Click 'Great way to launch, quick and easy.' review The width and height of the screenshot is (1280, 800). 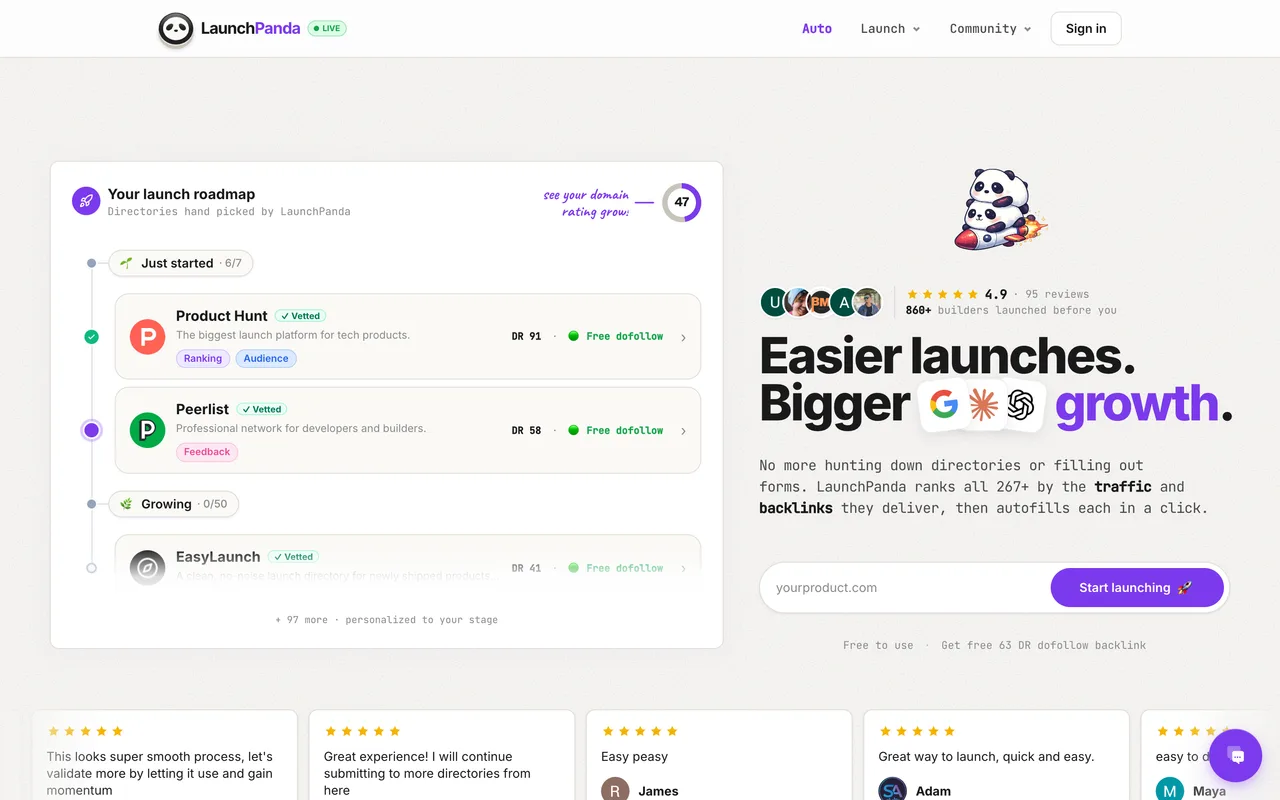point(986,757)
